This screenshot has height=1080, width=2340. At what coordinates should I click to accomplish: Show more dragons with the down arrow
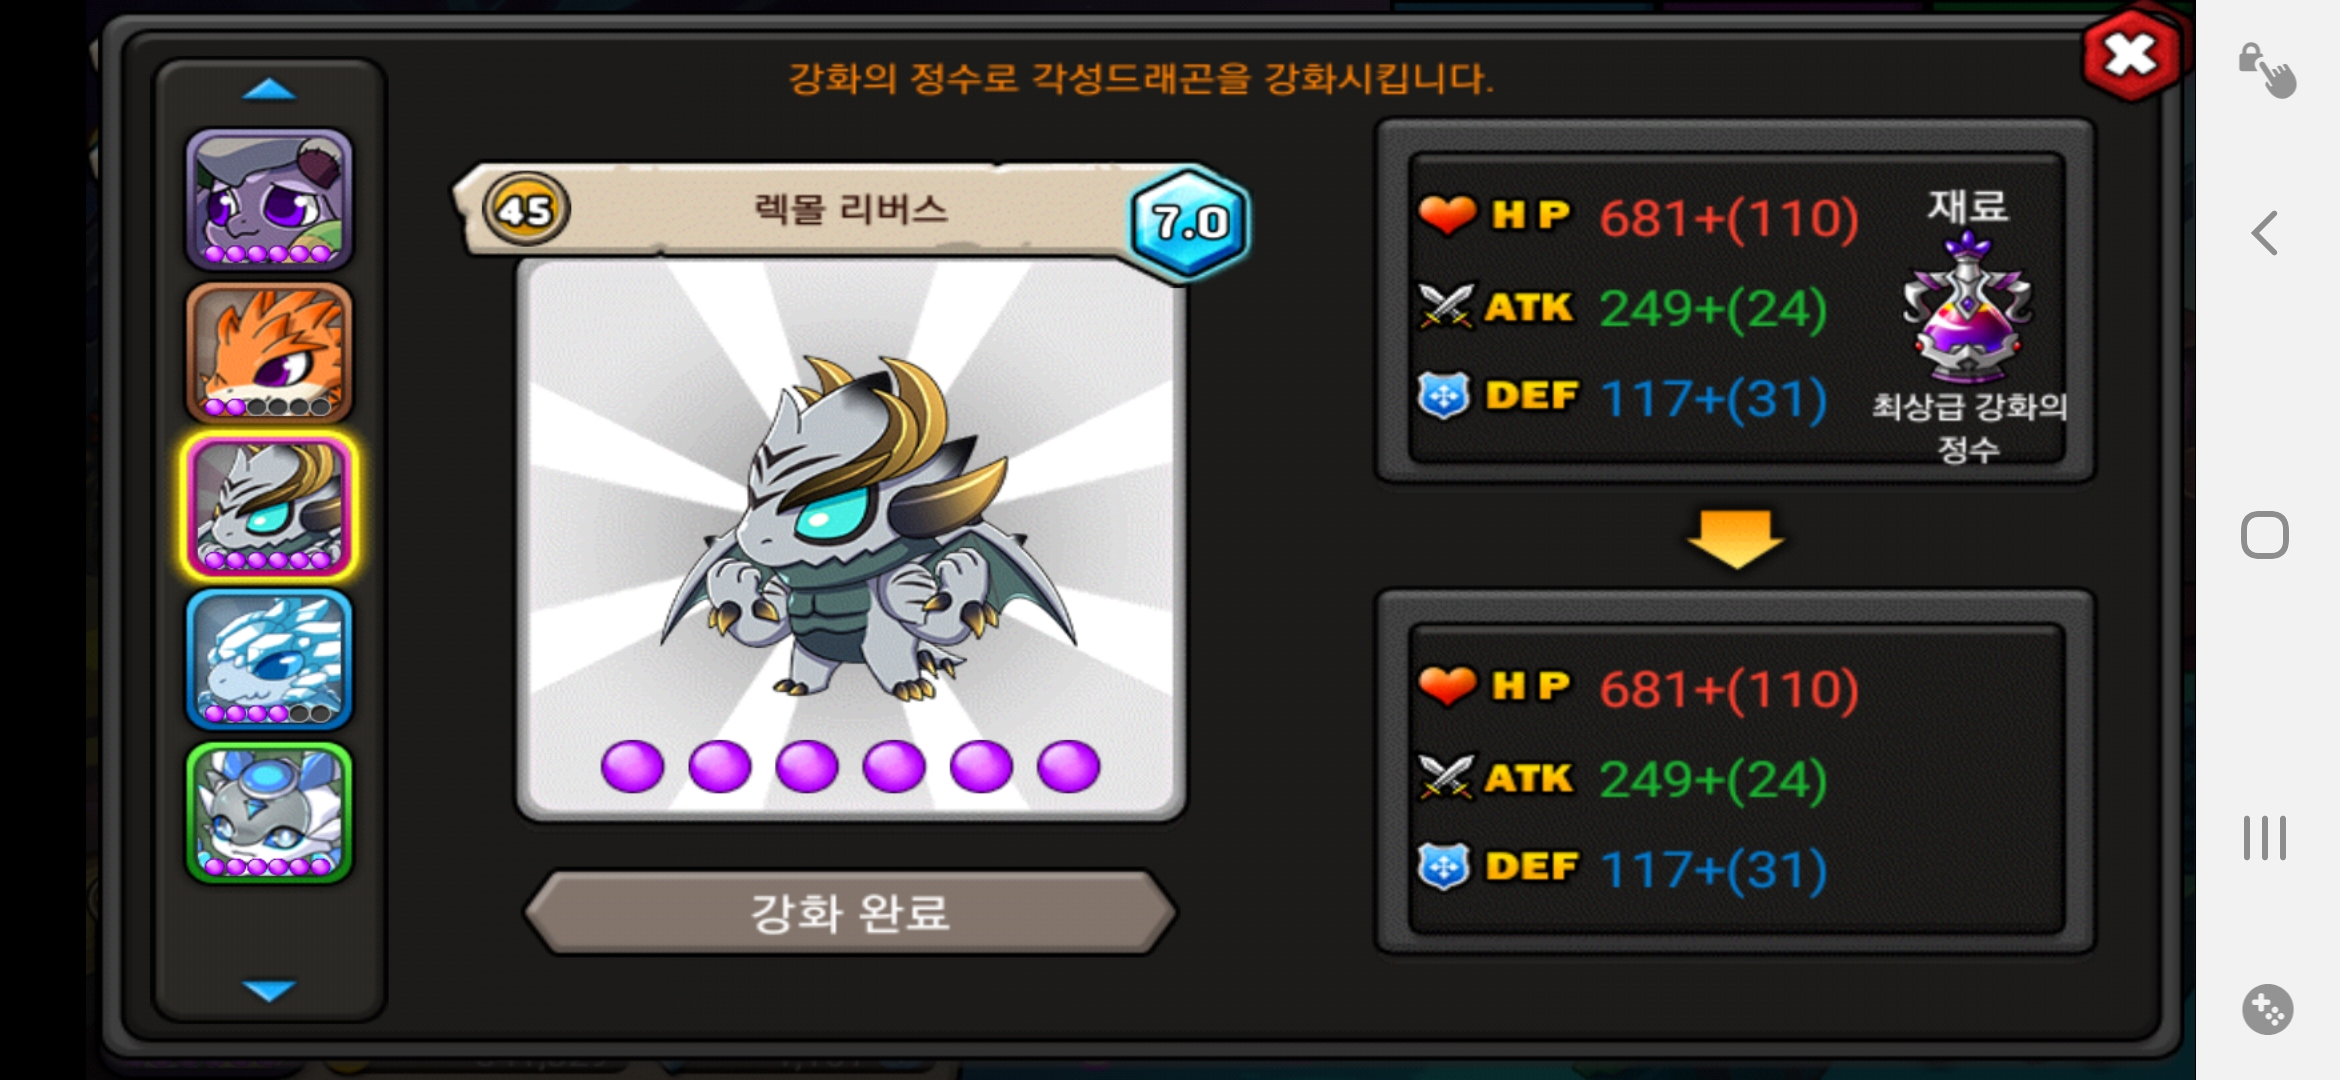pyautogui.click(x=269, y=989)
